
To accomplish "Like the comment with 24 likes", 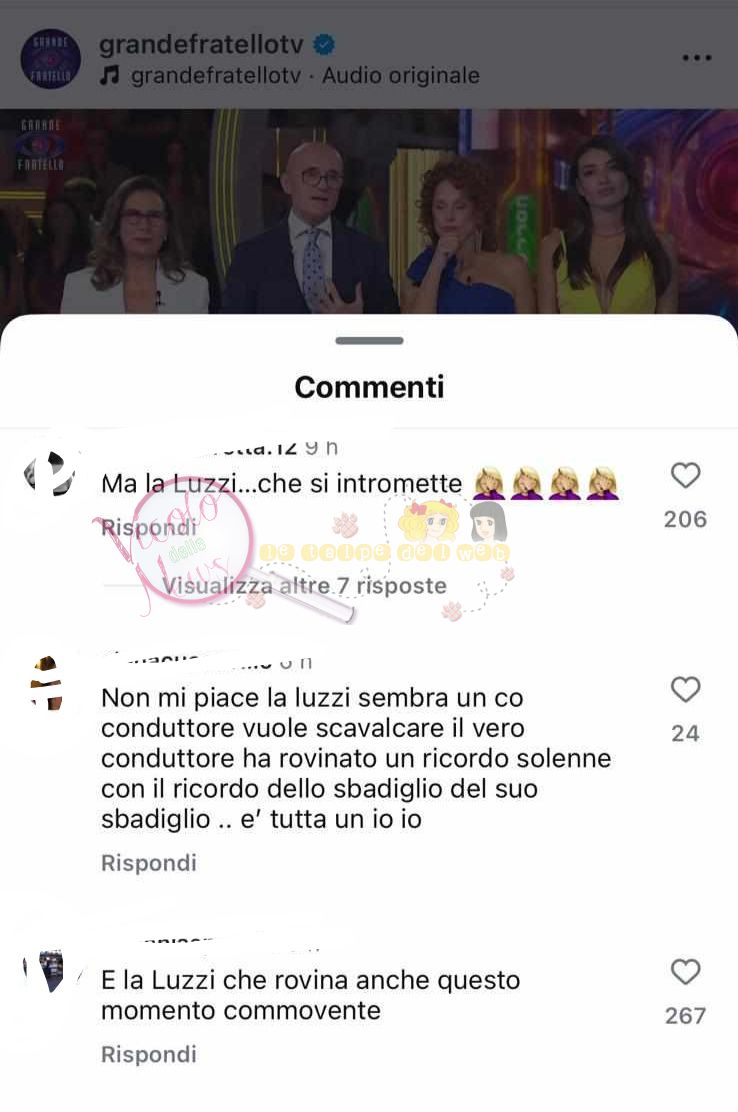I will pyautogui.click(x=685, y=690).
